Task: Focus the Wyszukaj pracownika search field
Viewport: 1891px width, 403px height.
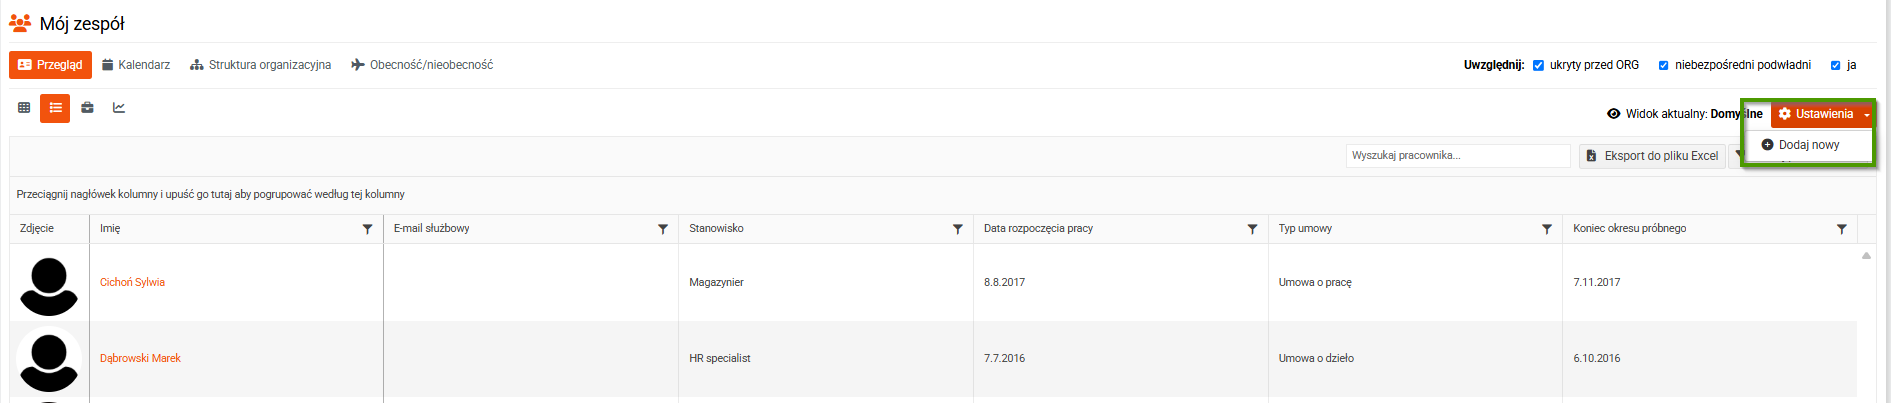Action: click(1457, 156)
